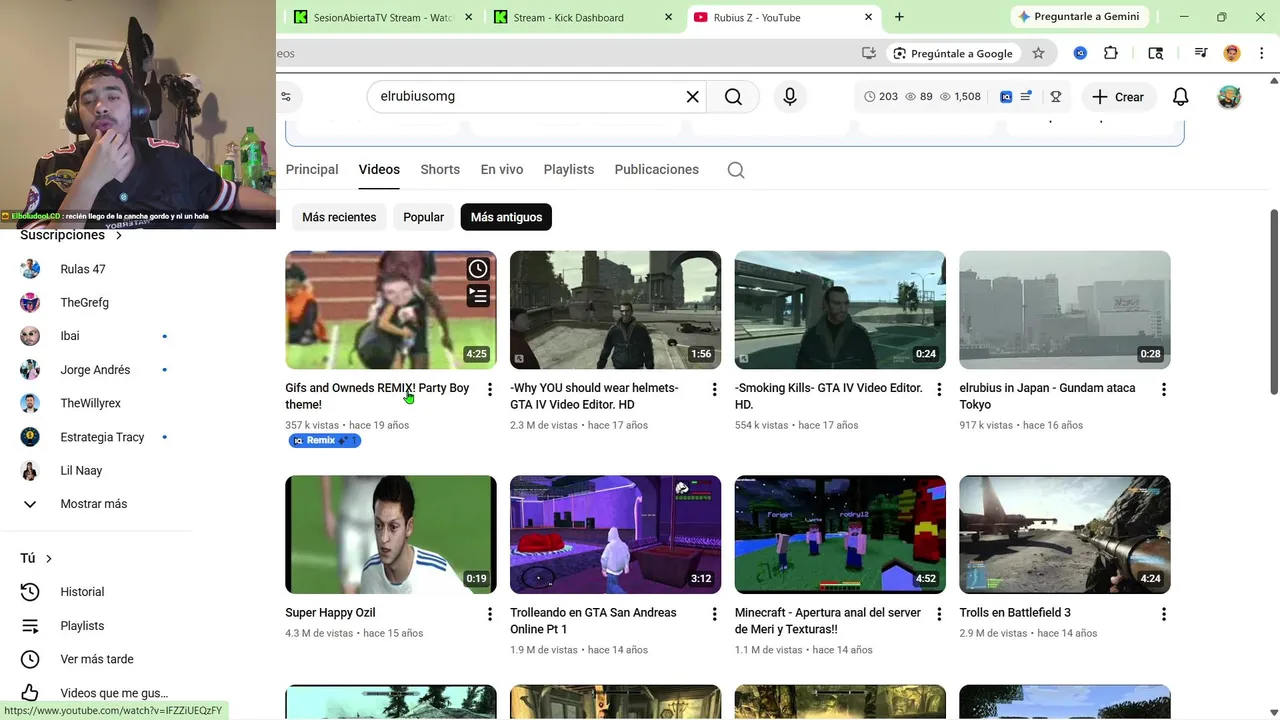Click the vidIQ logo in YouTube header
Screen dimensions: 1280x720
click(1006, 97)
